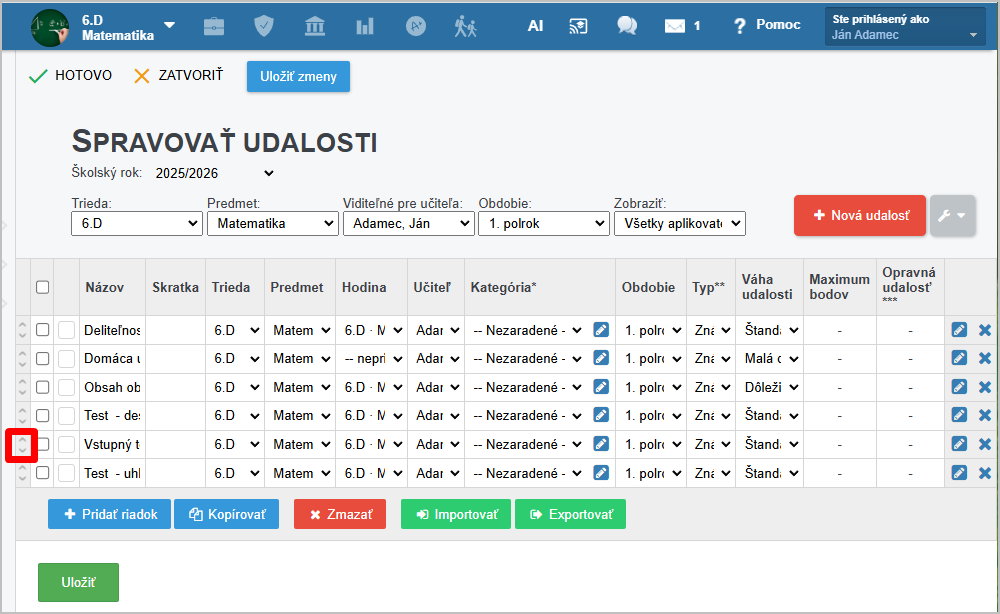Click edit pencil at end of Vstupný row
The height and width of the screenshot is (614, 1000).
959,444
